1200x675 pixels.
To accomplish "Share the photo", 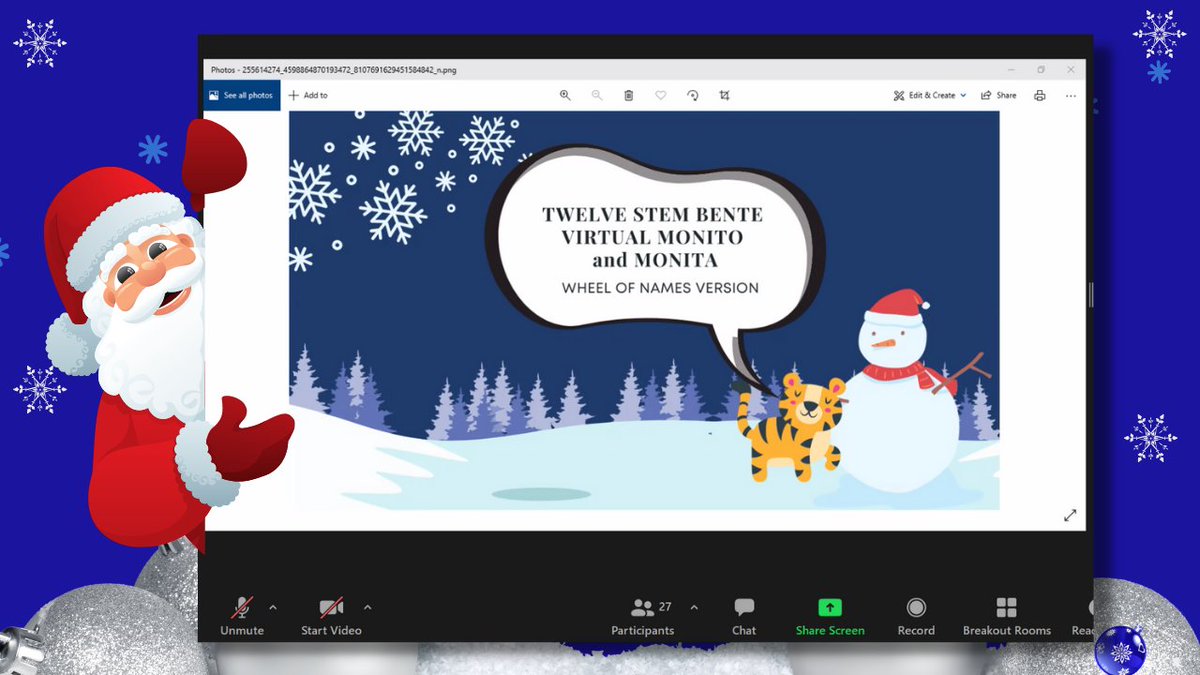I will pos(998,95).
